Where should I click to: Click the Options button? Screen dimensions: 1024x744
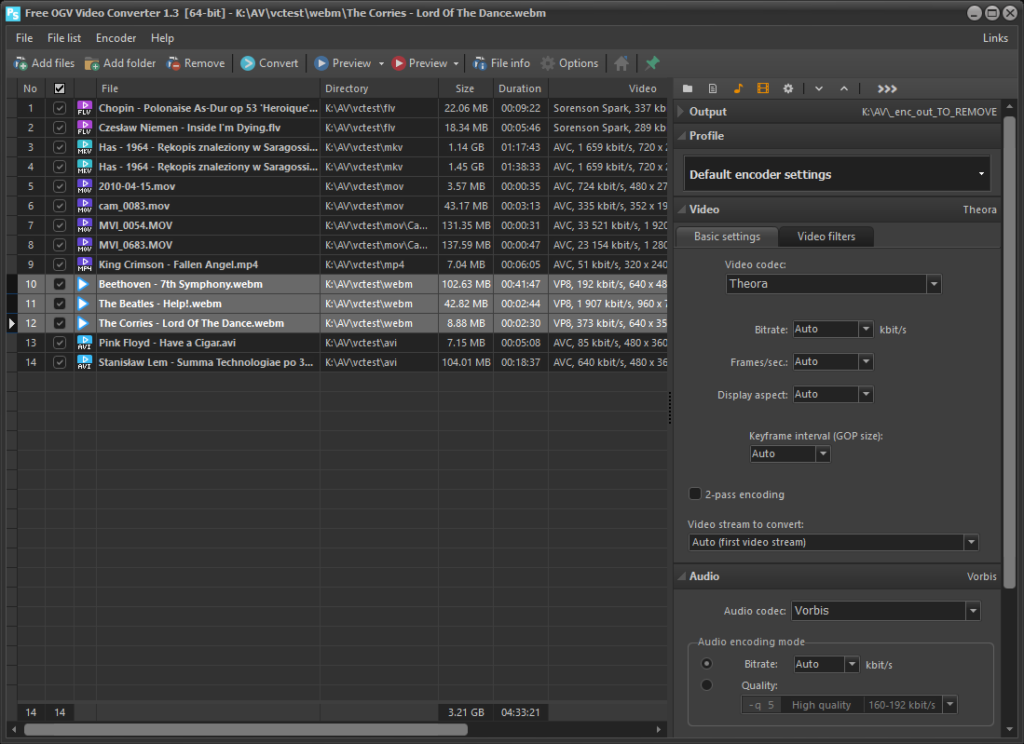point(569,62)
